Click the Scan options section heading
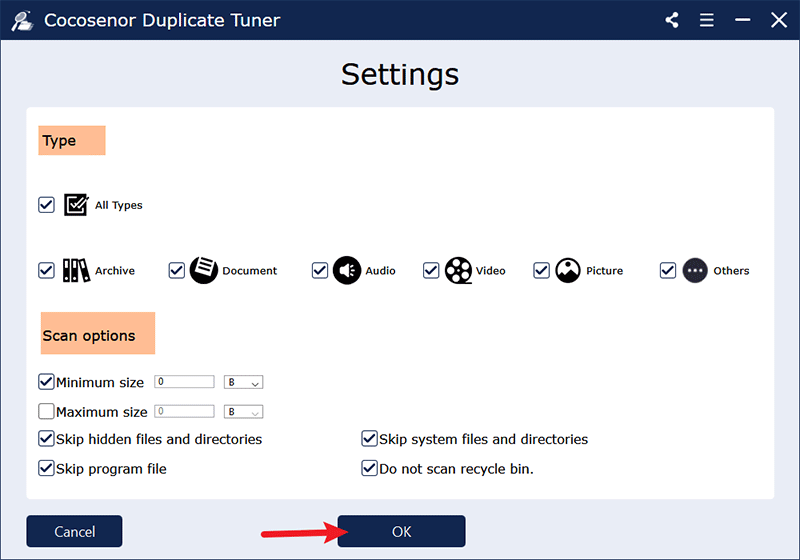The image size is (800, 560). tap(98, 334)
